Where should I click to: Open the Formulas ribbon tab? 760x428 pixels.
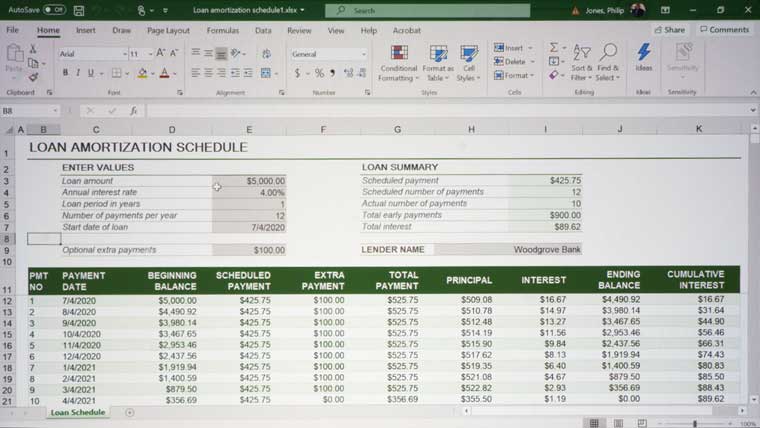[x=222, y=31]
